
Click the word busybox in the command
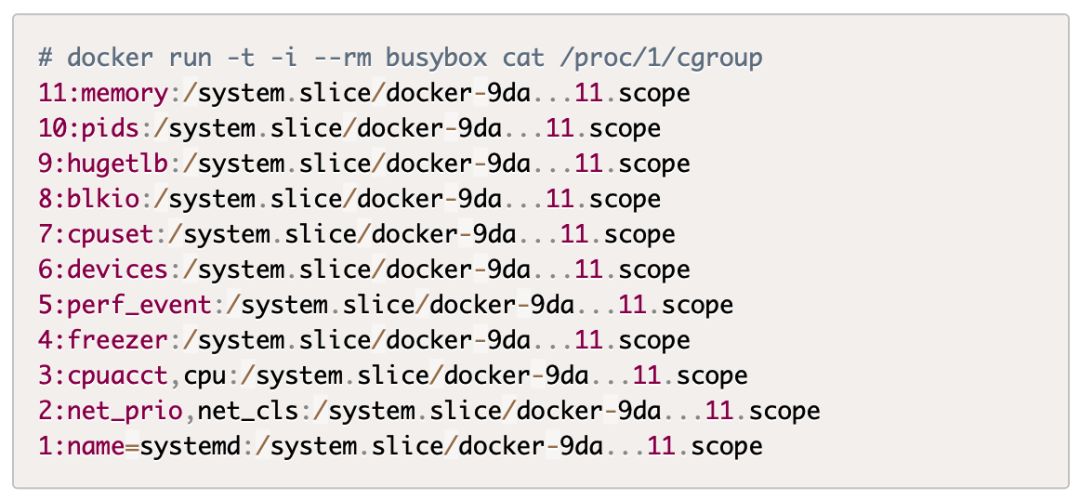(x=472, y=58)
